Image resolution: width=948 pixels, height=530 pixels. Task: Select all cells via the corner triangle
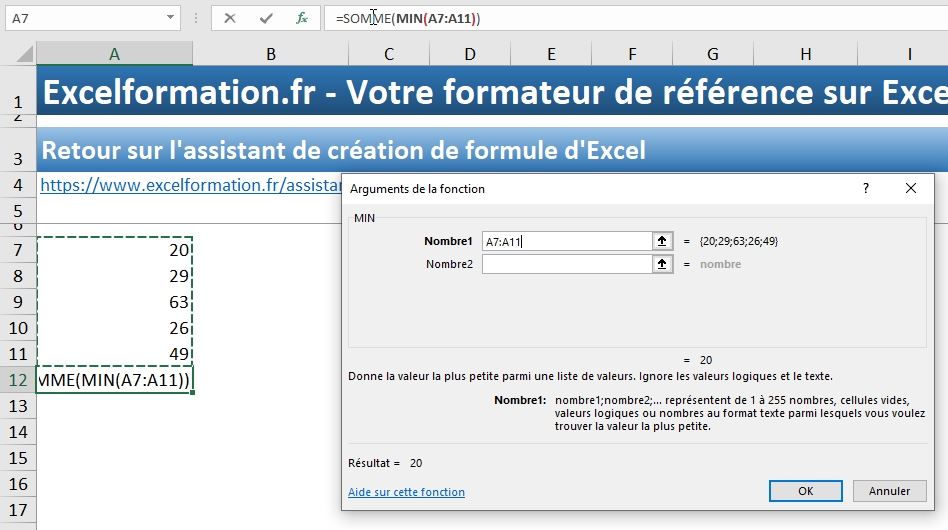pos(25,54)
